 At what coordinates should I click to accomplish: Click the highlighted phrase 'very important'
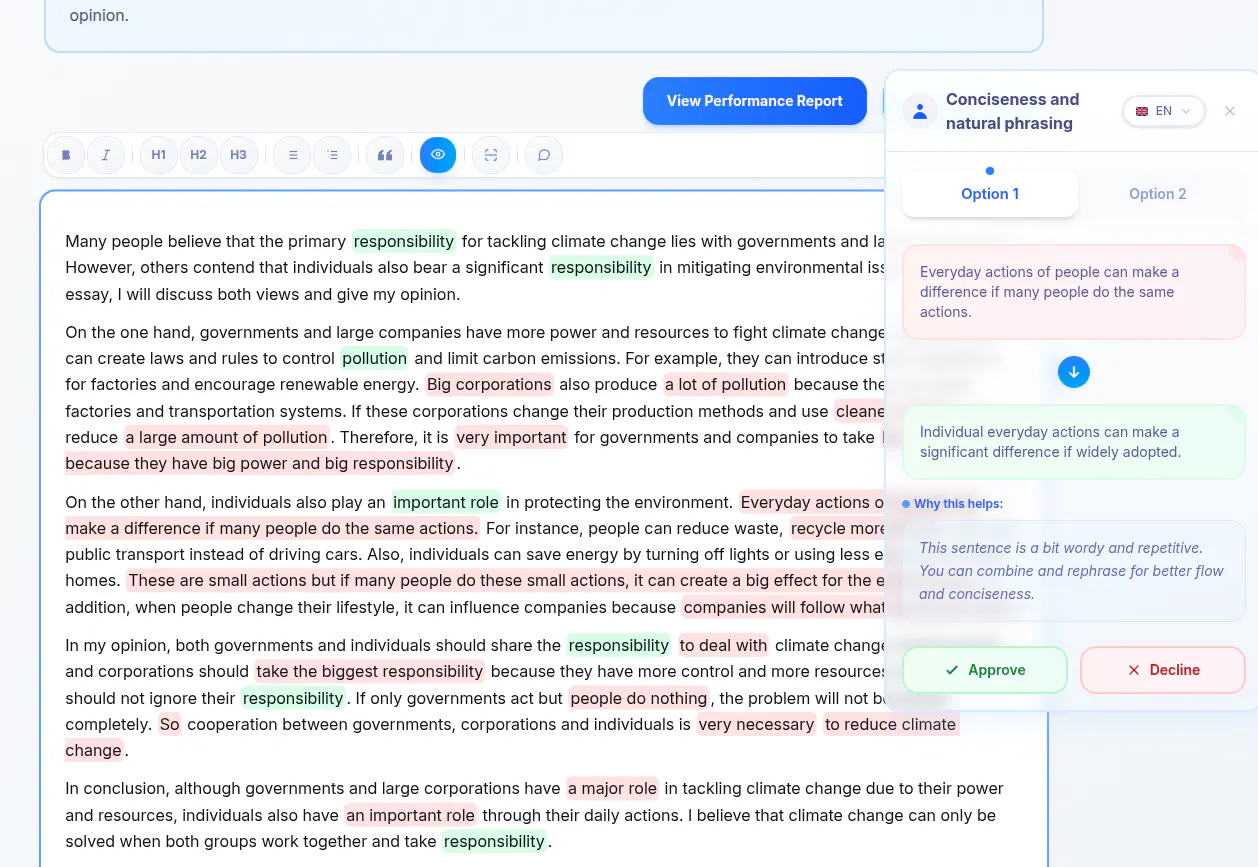point(511,437)
